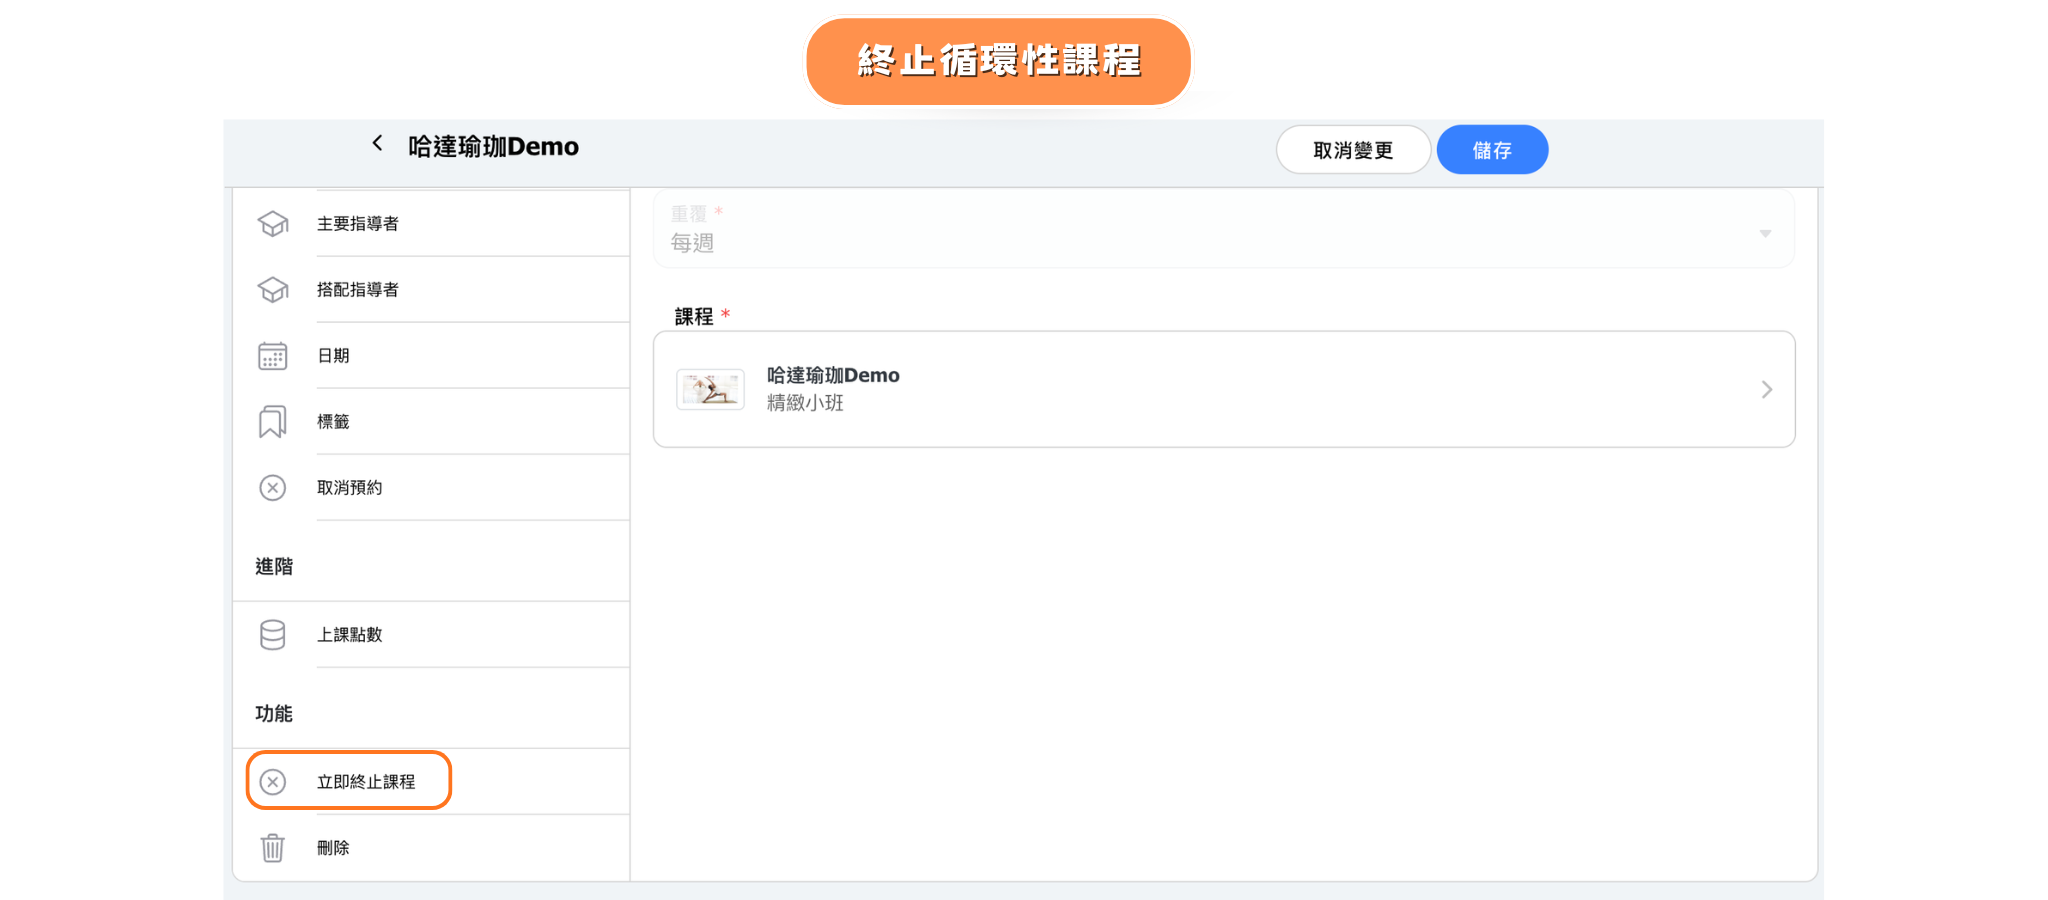Select 主要指導者 in the sidebar
This screenshot has width=2048, height=900.
(x=358, y=224)
